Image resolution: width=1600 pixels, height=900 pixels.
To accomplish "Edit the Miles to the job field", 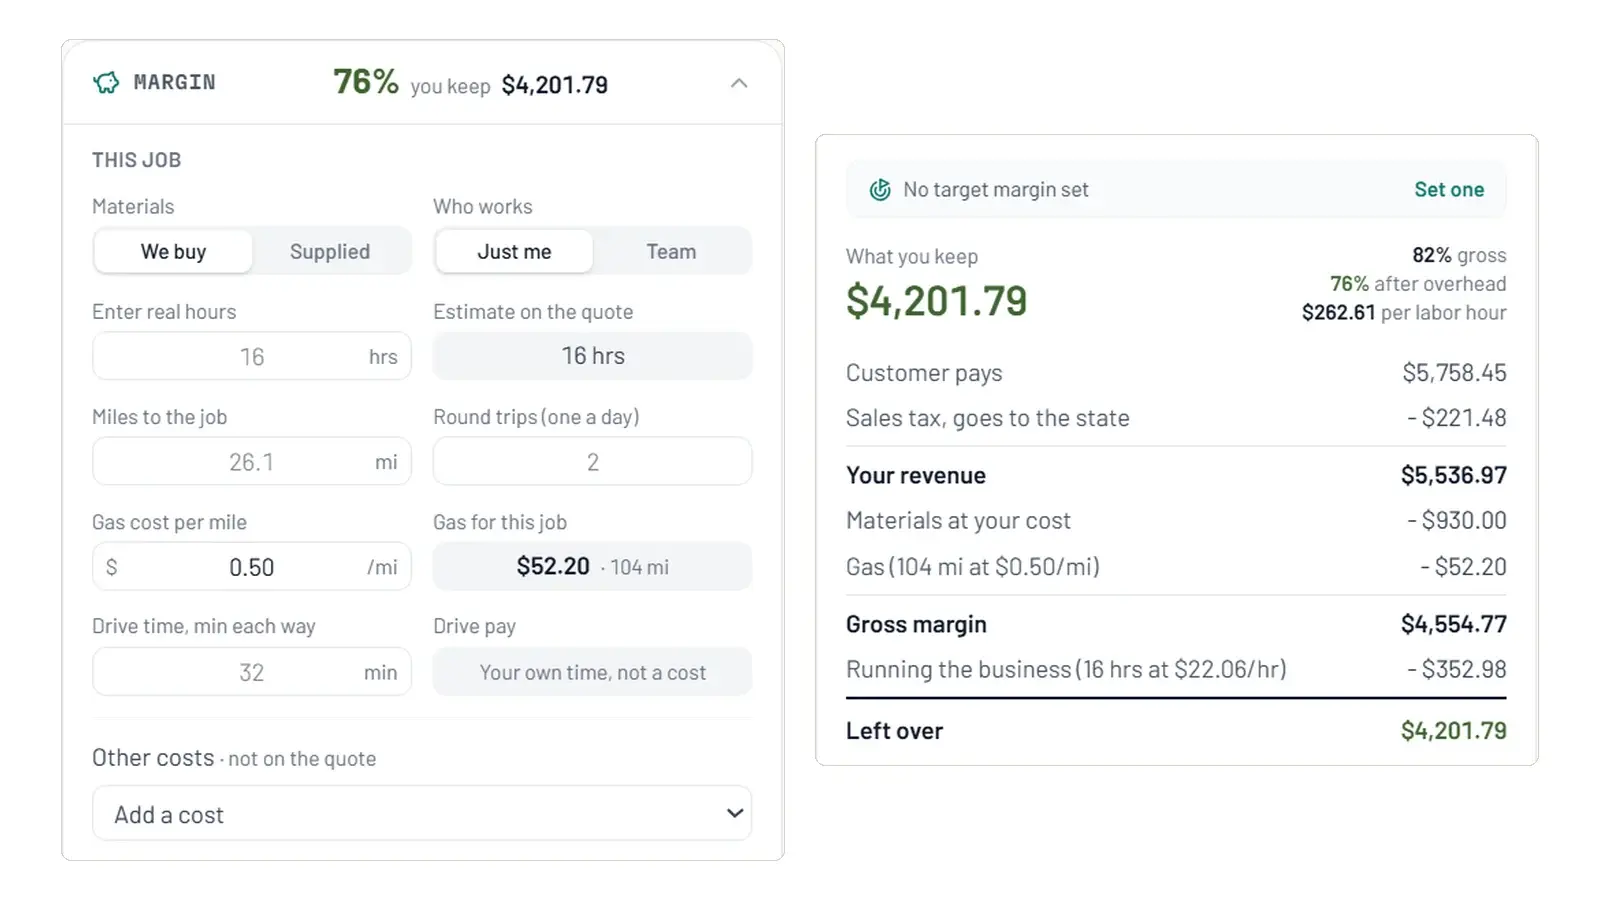I will [x=252, y=462].
